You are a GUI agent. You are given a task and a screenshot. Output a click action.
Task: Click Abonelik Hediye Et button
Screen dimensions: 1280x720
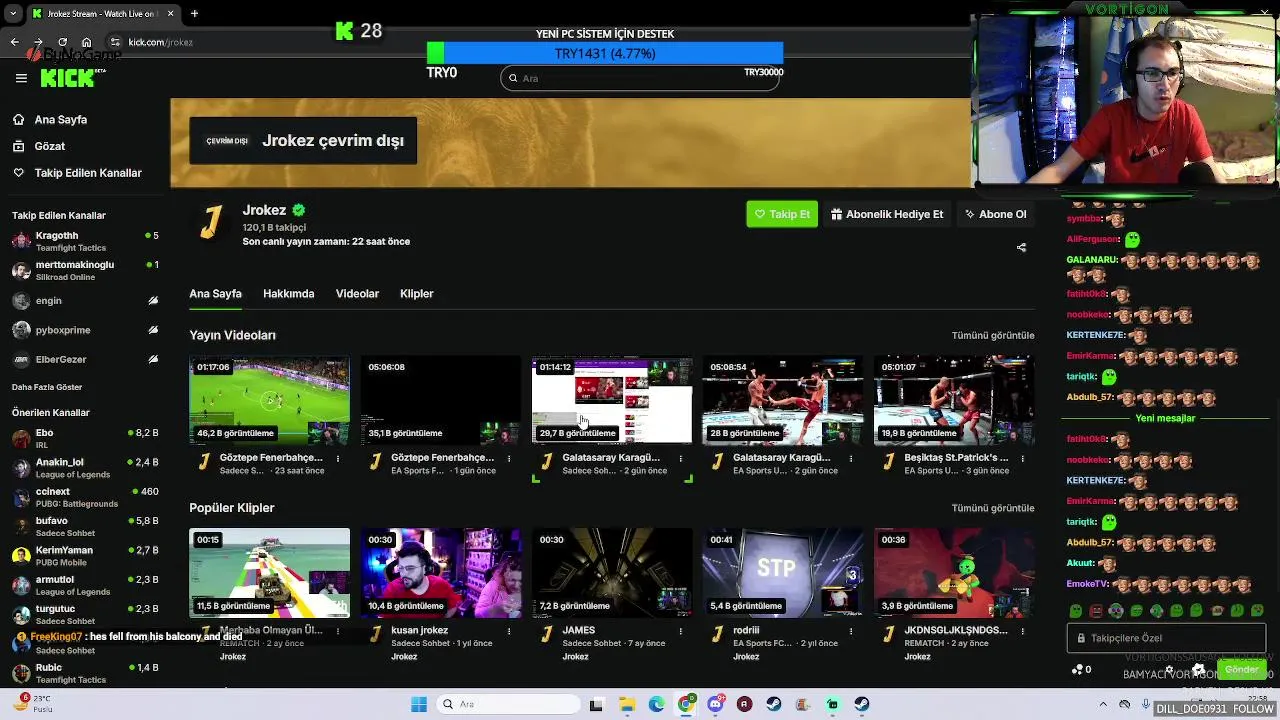(x=887, y=214)
